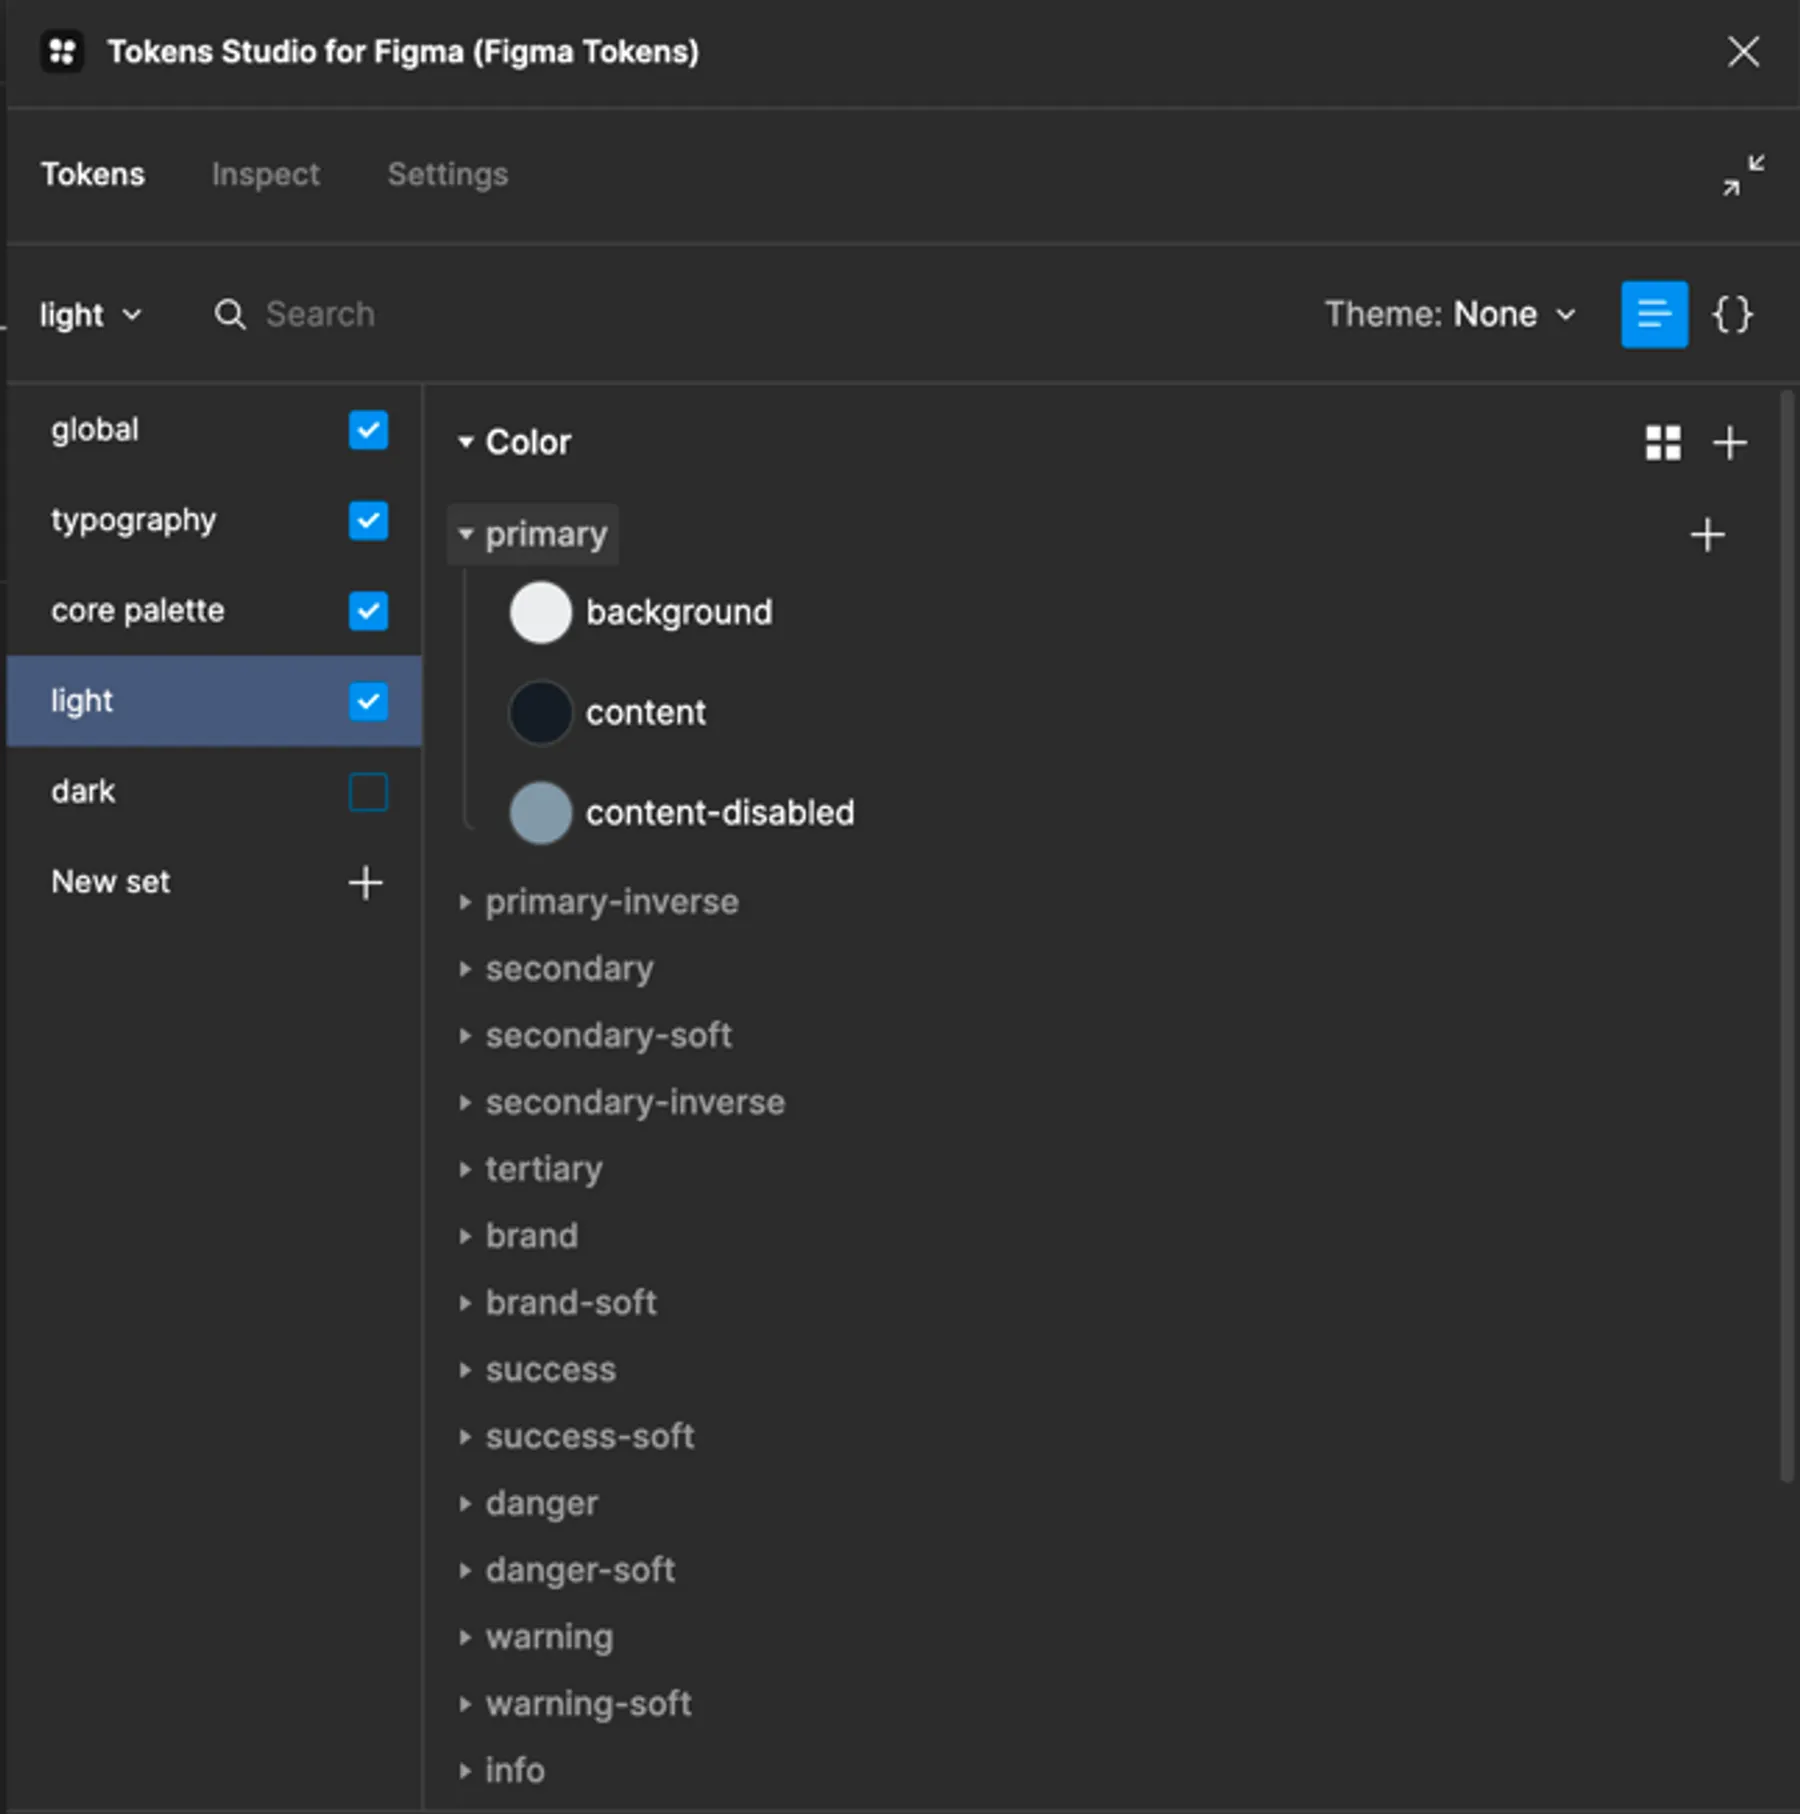Viewport: 1800px width, 1814px height.
Task: Add a token to the primary group
Action: click(x=1707, y=535)
